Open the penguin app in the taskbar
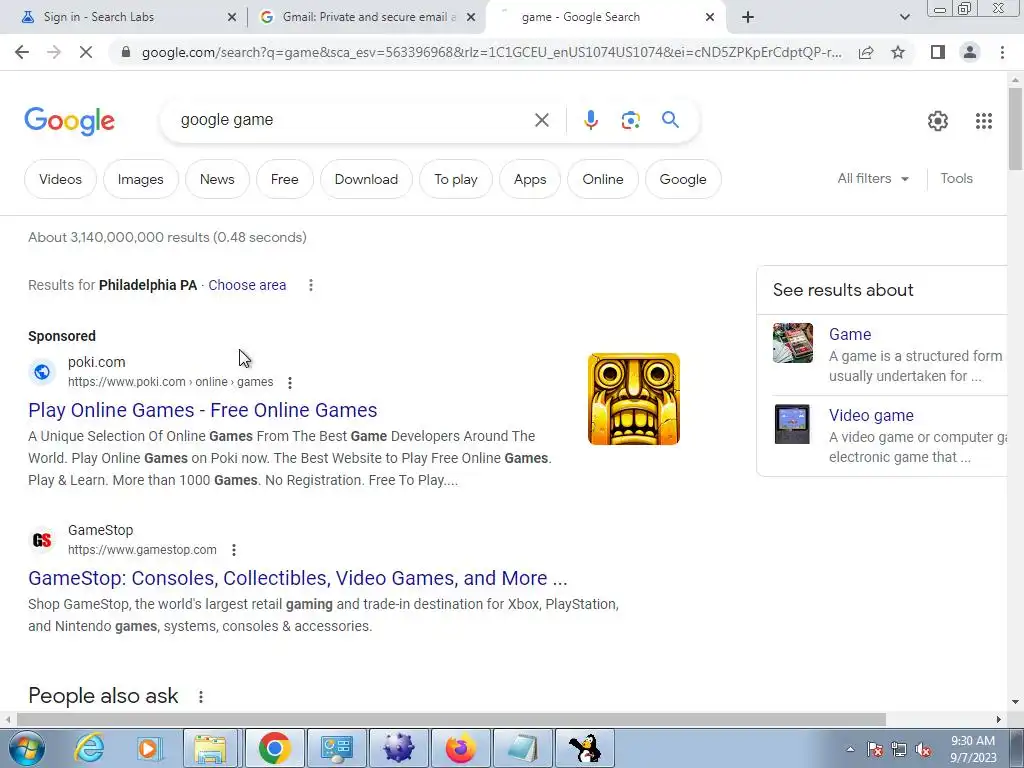 (584, 748)
